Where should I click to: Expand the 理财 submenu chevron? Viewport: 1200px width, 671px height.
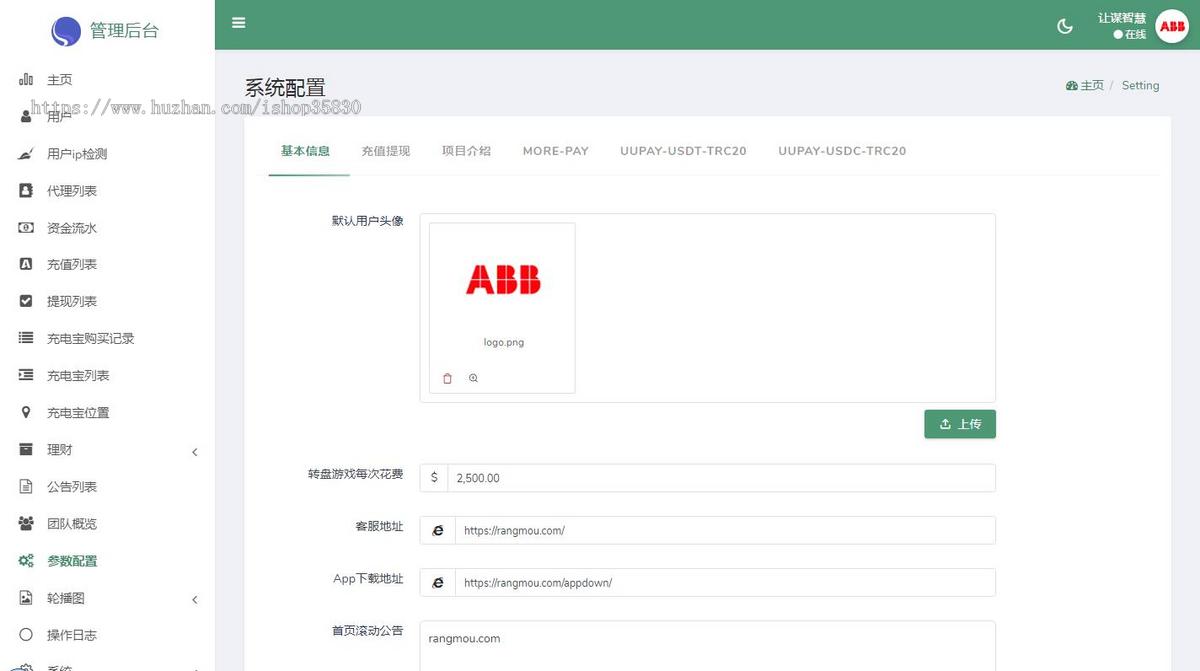click(x=195, y=452)
